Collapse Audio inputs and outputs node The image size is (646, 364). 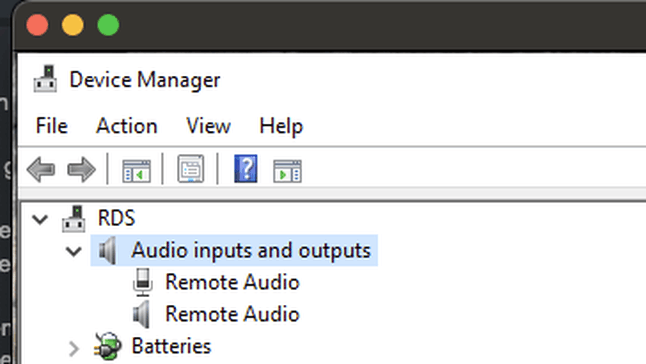coord(74,251)
